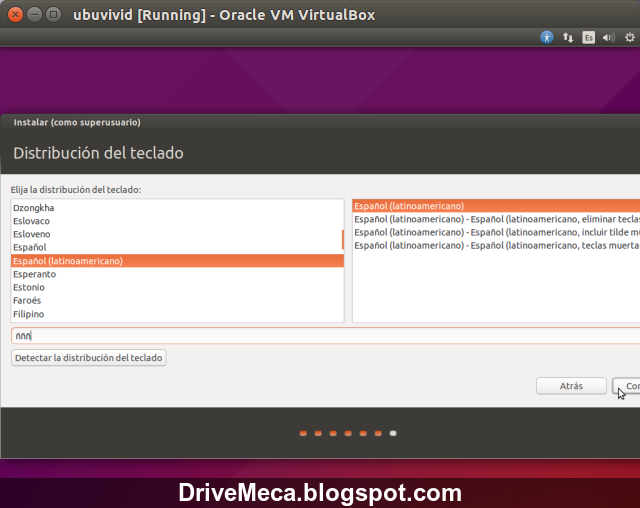Click the language list scrollbar handle
This screenshot has width=640, height=508.
pyautogui.click(x=343, y=240)
